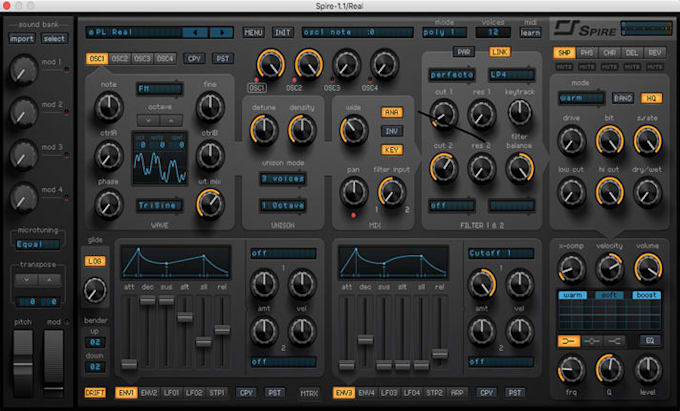Open the poly 1 mode dropdown
The image size is (680, 411).
pyautogui.click(x=445, y=32)
